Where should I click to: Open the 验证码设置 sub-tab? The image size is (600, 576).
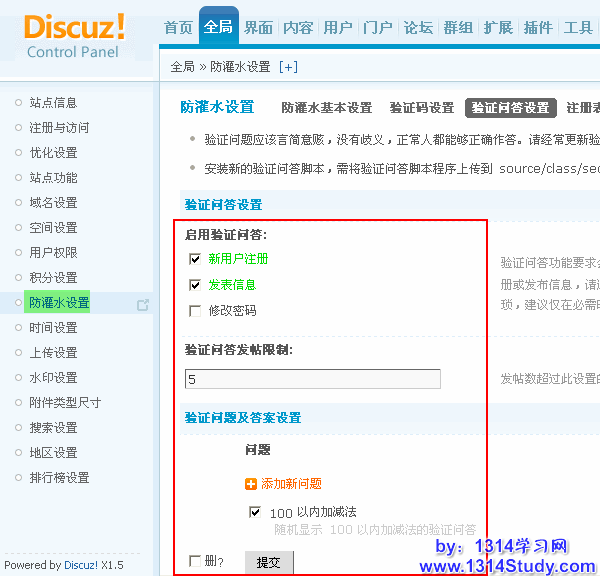tap(421, 108)
